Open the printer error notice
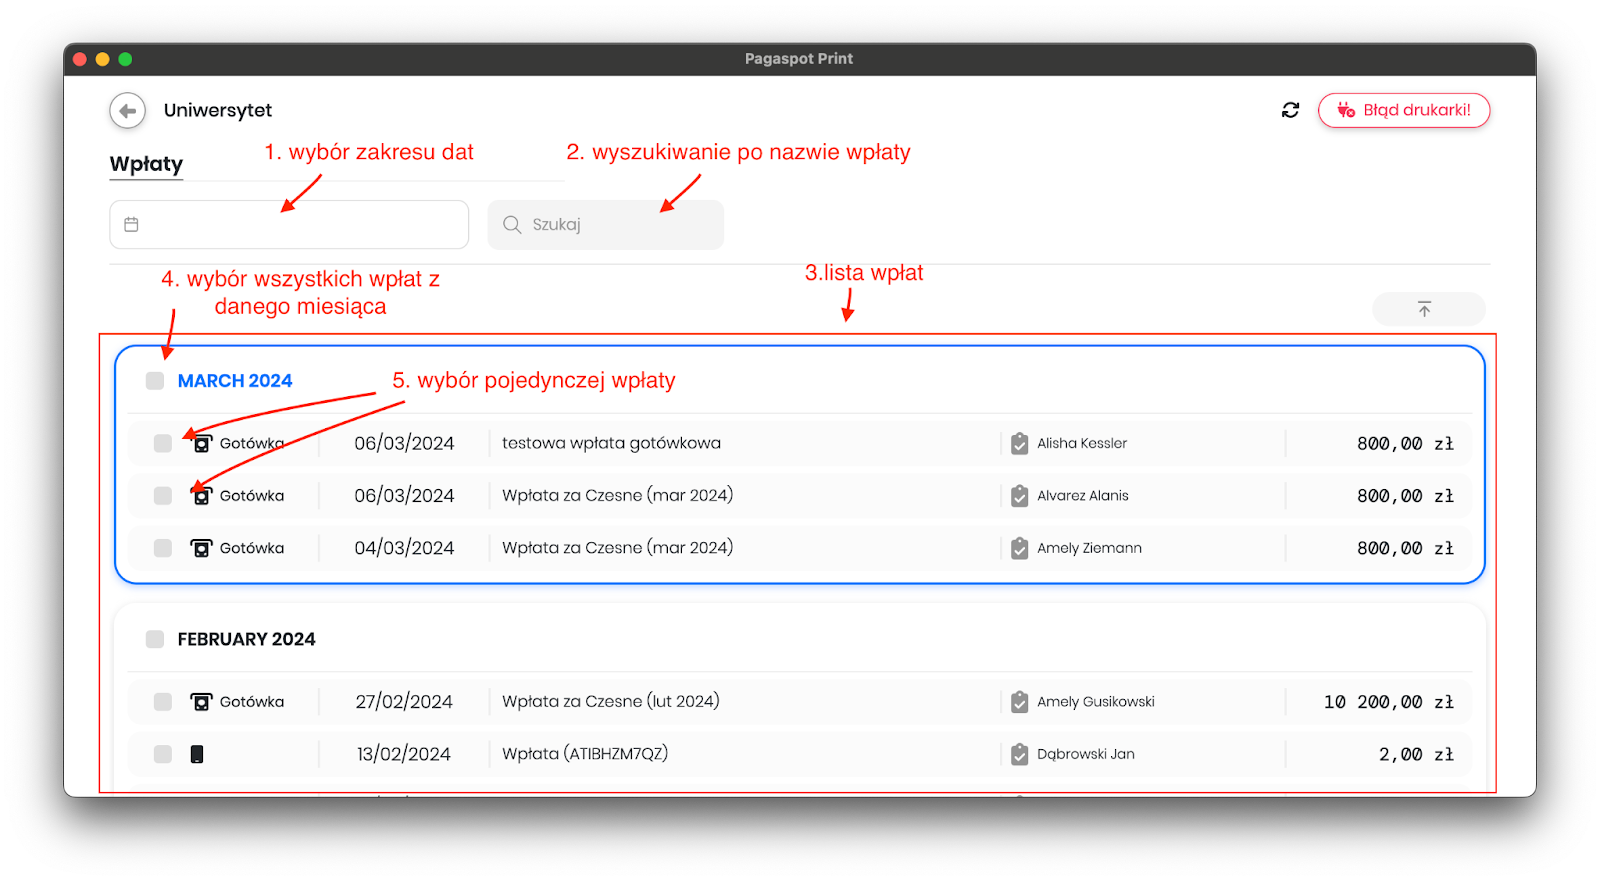The height and width of the screenshot is (881, 1600). pos(1404,110)
